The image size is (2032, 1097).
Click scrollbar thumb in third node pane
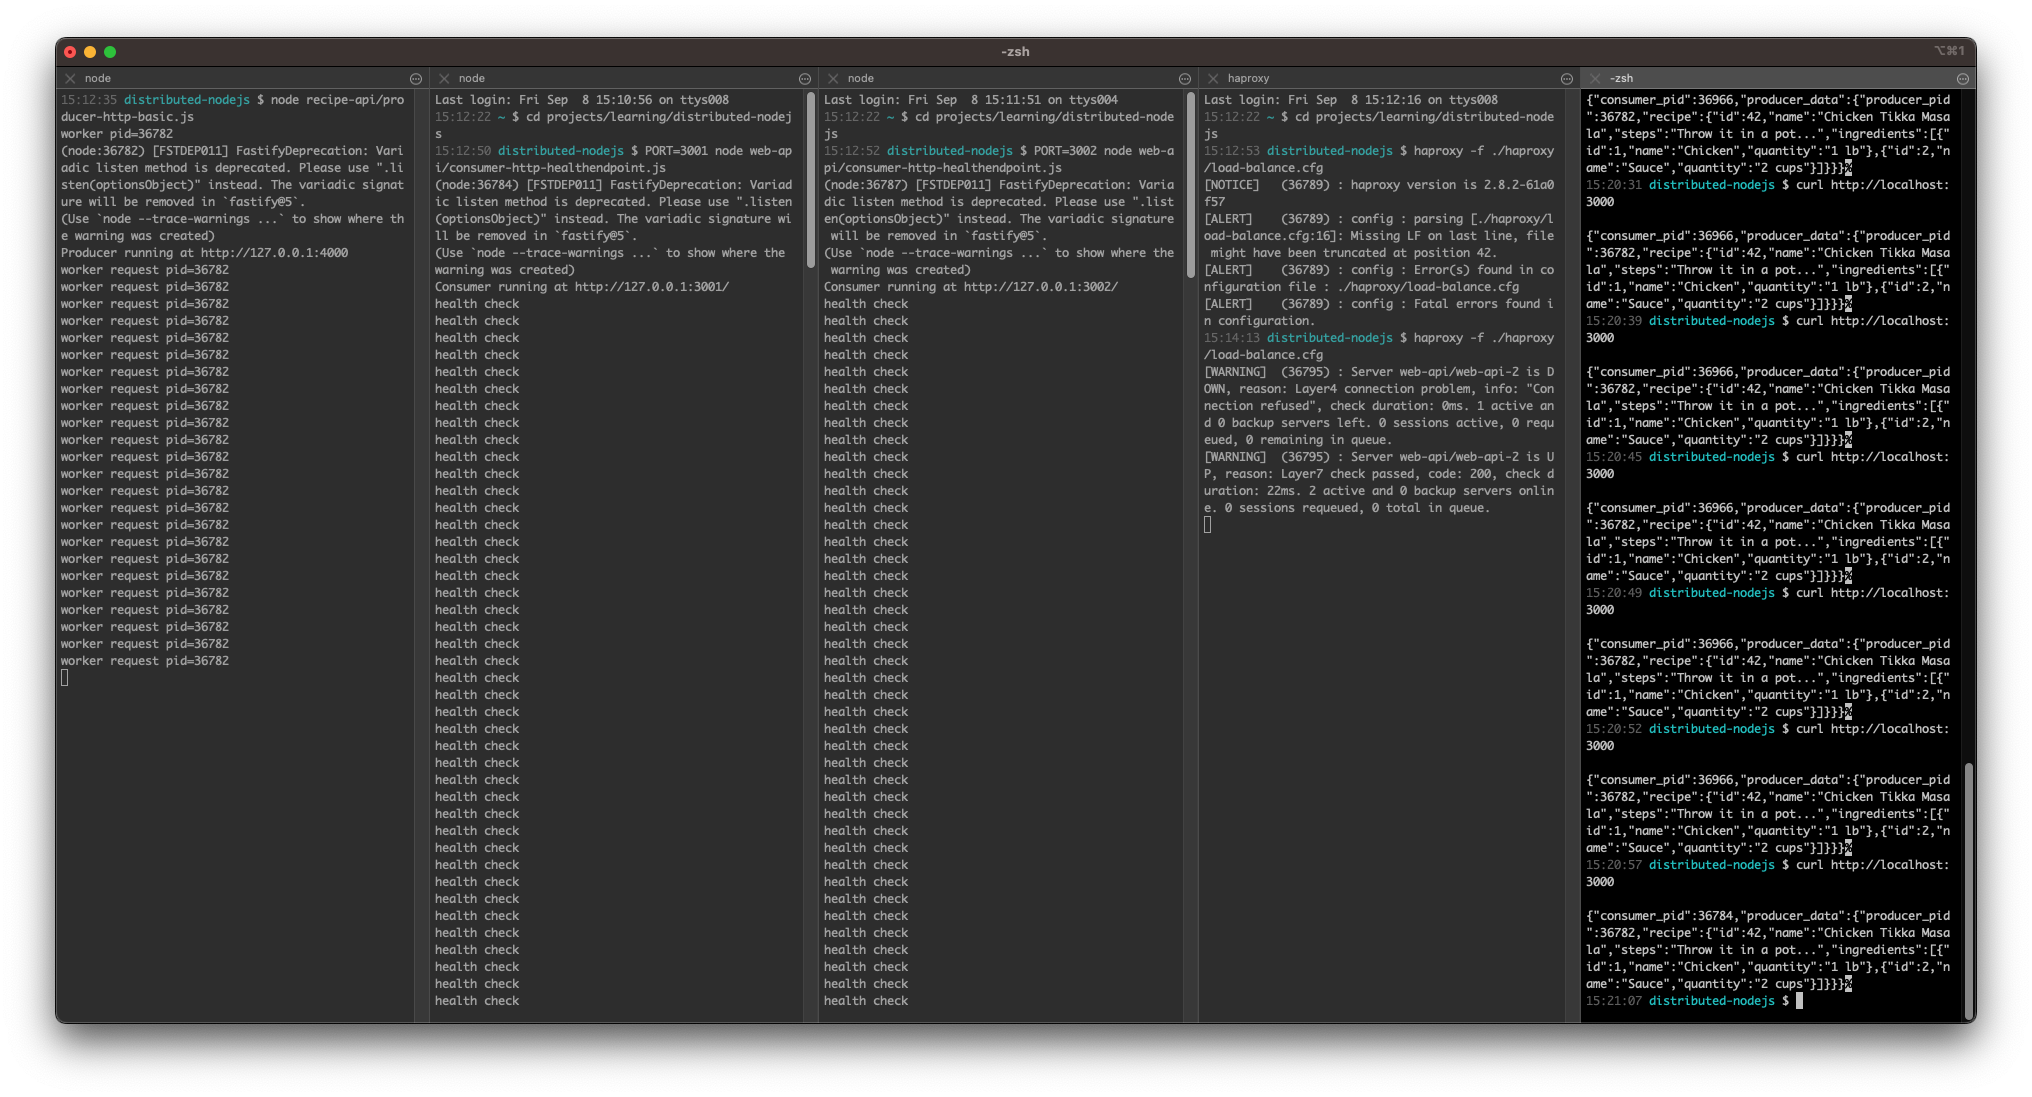point(1191,185)
